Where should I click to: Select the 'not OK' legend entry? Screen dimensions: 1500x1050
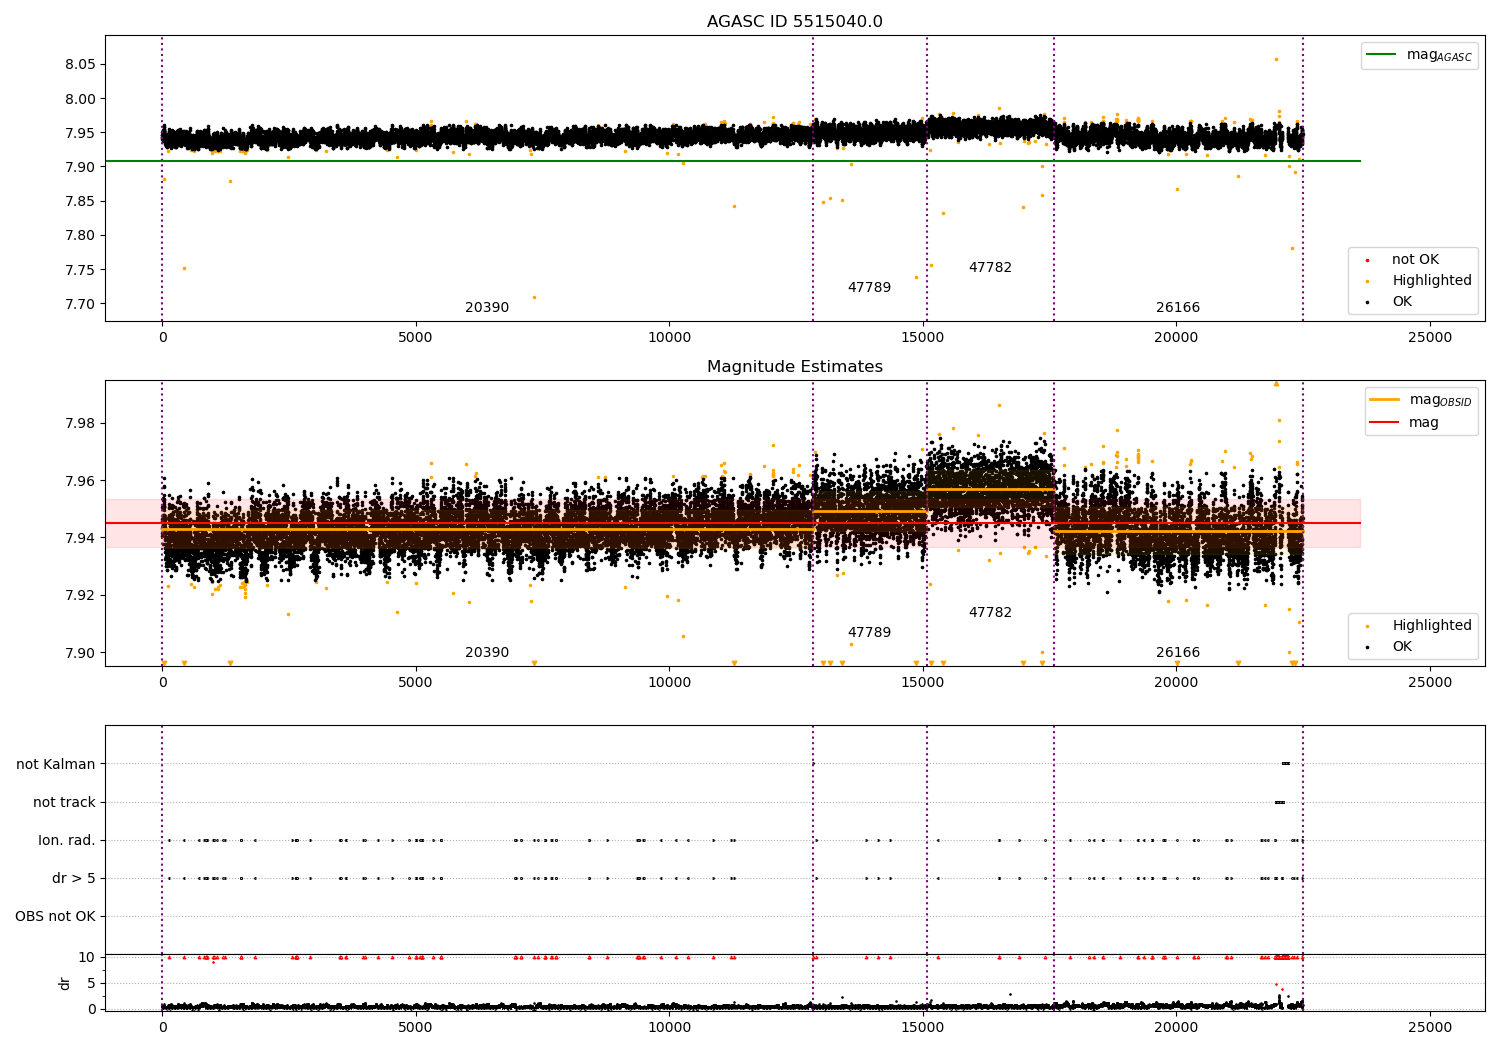[x=1415, y=260]
